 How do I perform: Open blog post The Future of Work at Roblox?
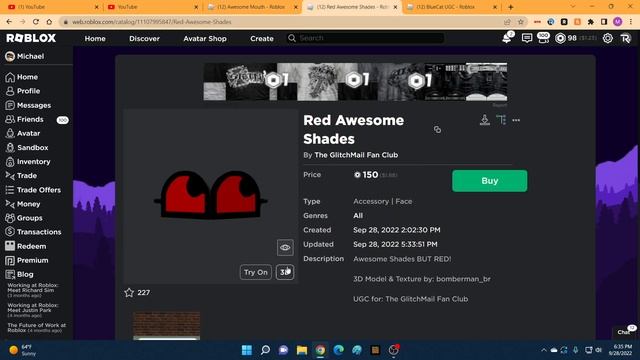click(36, 327)
